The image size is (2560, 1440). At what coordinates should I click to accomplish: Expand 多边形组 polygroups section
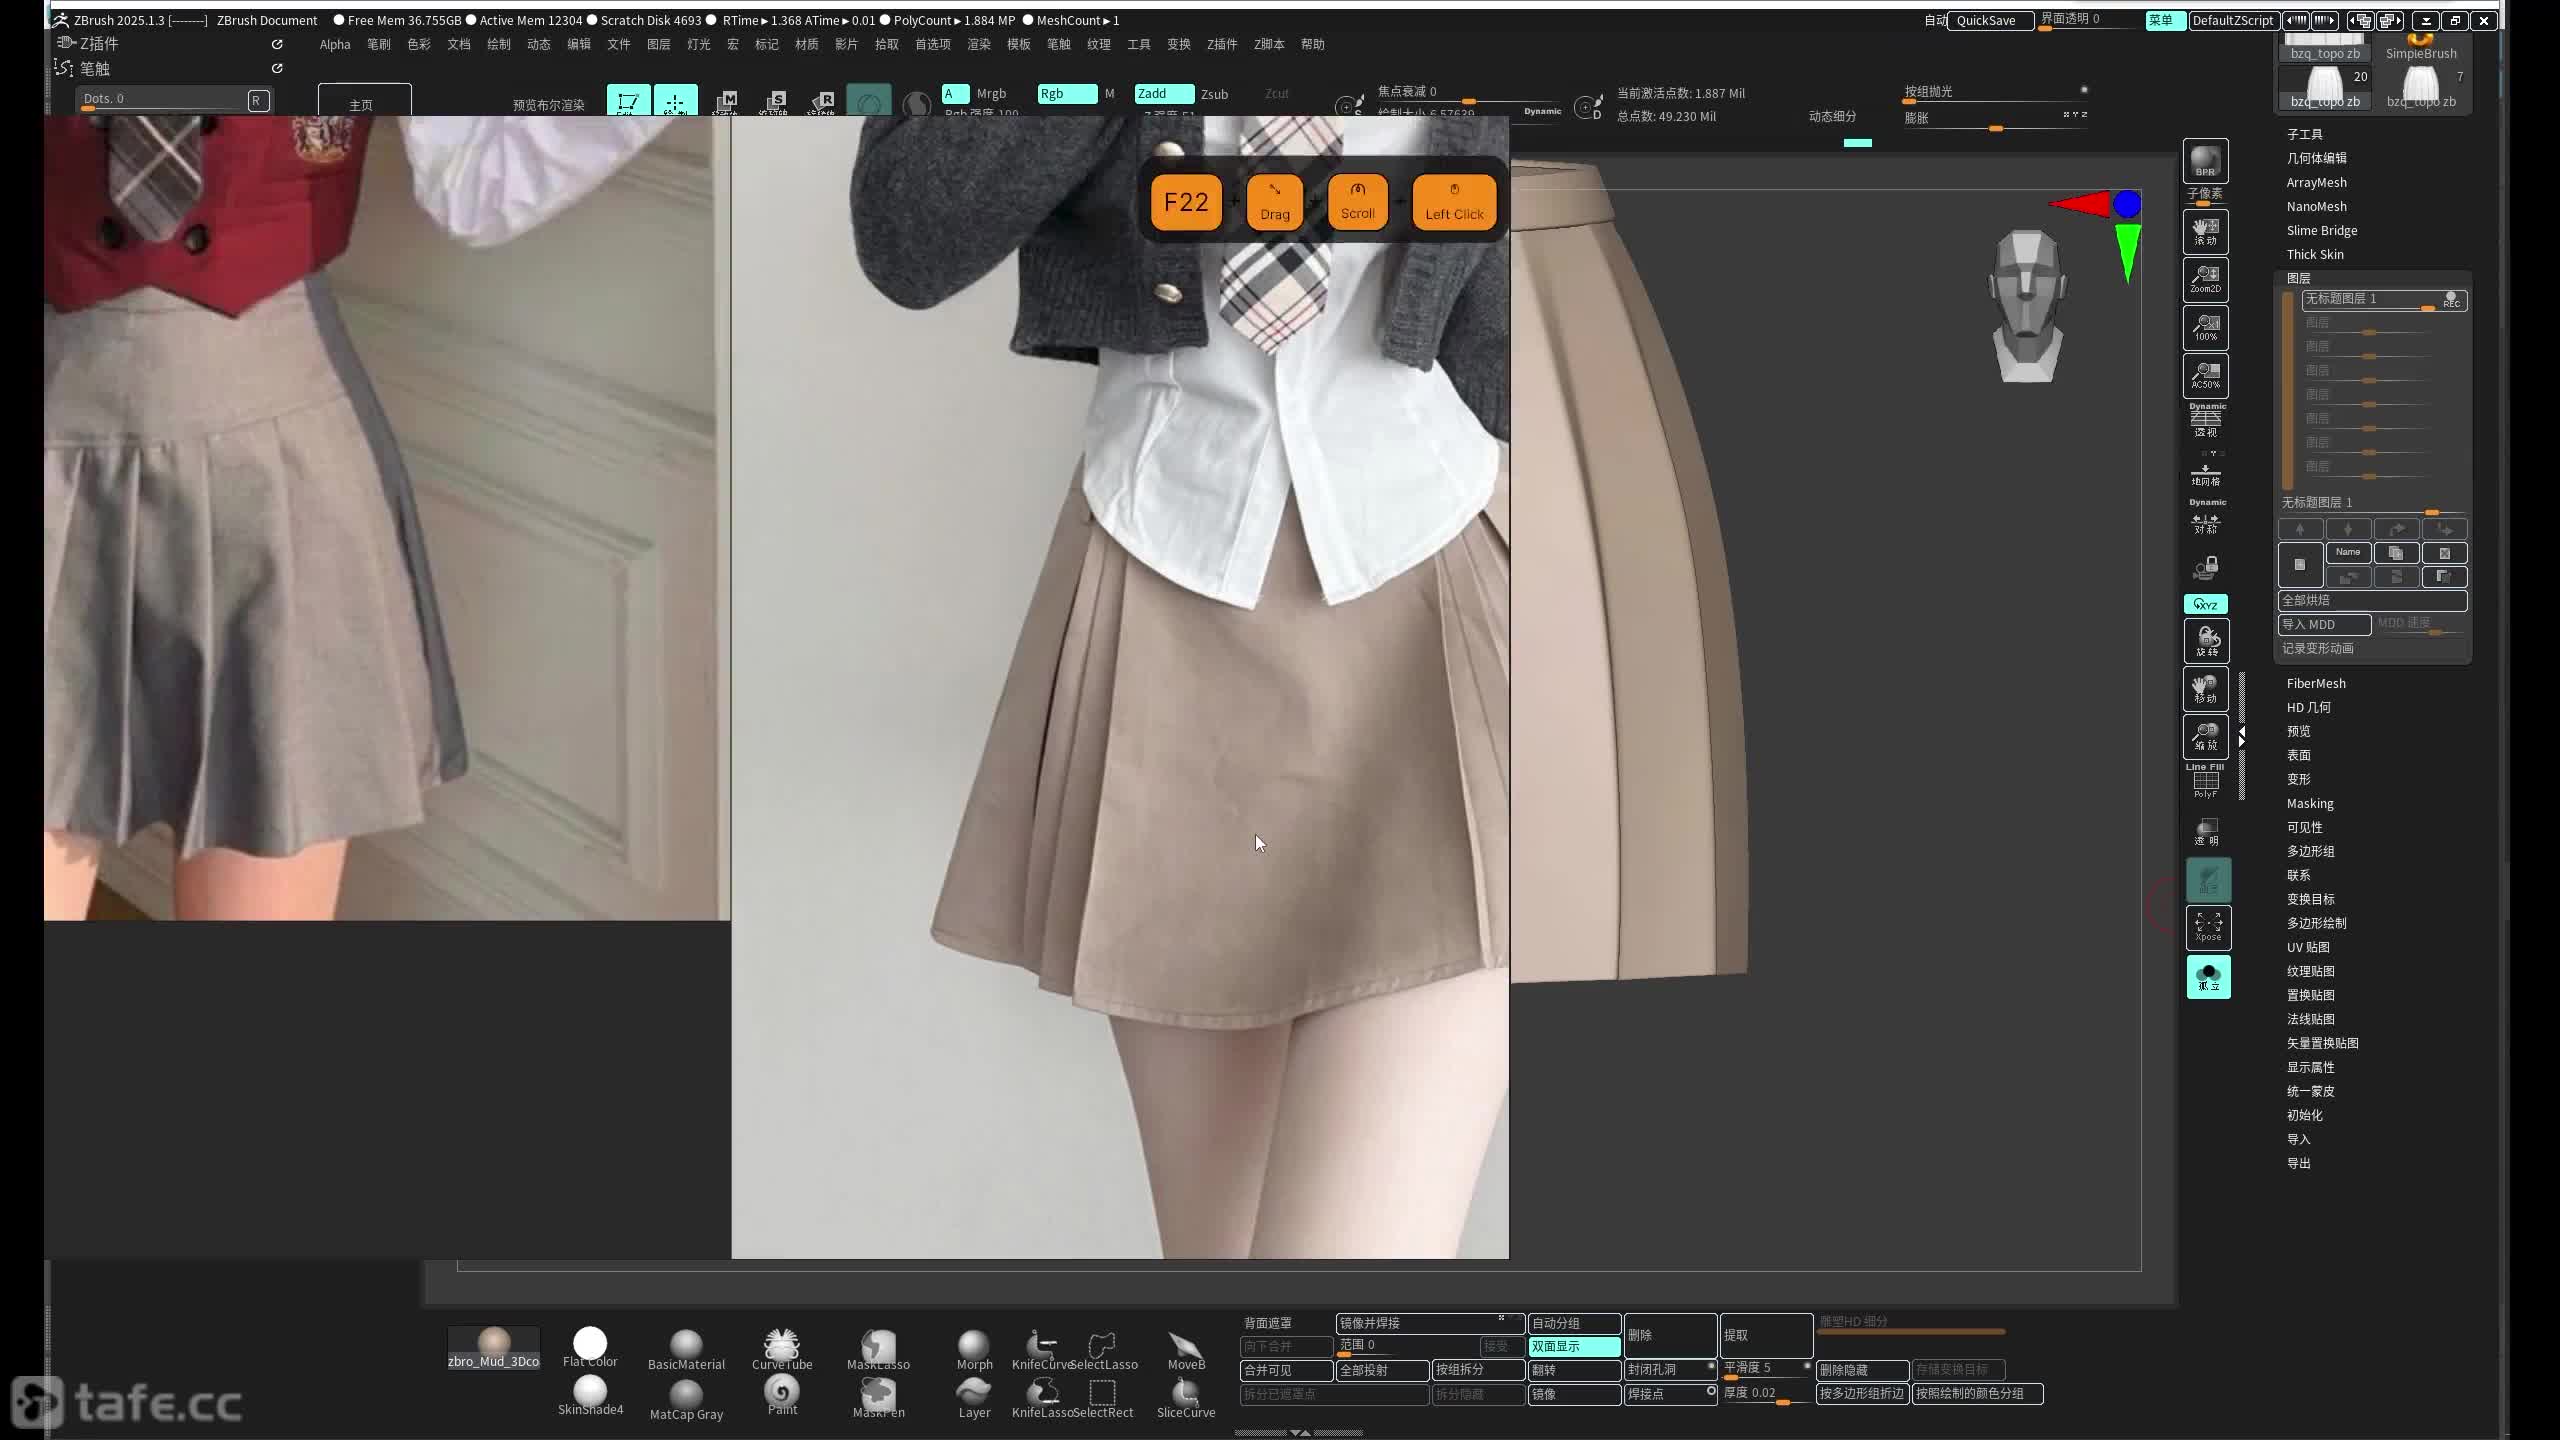(2310, 851)
